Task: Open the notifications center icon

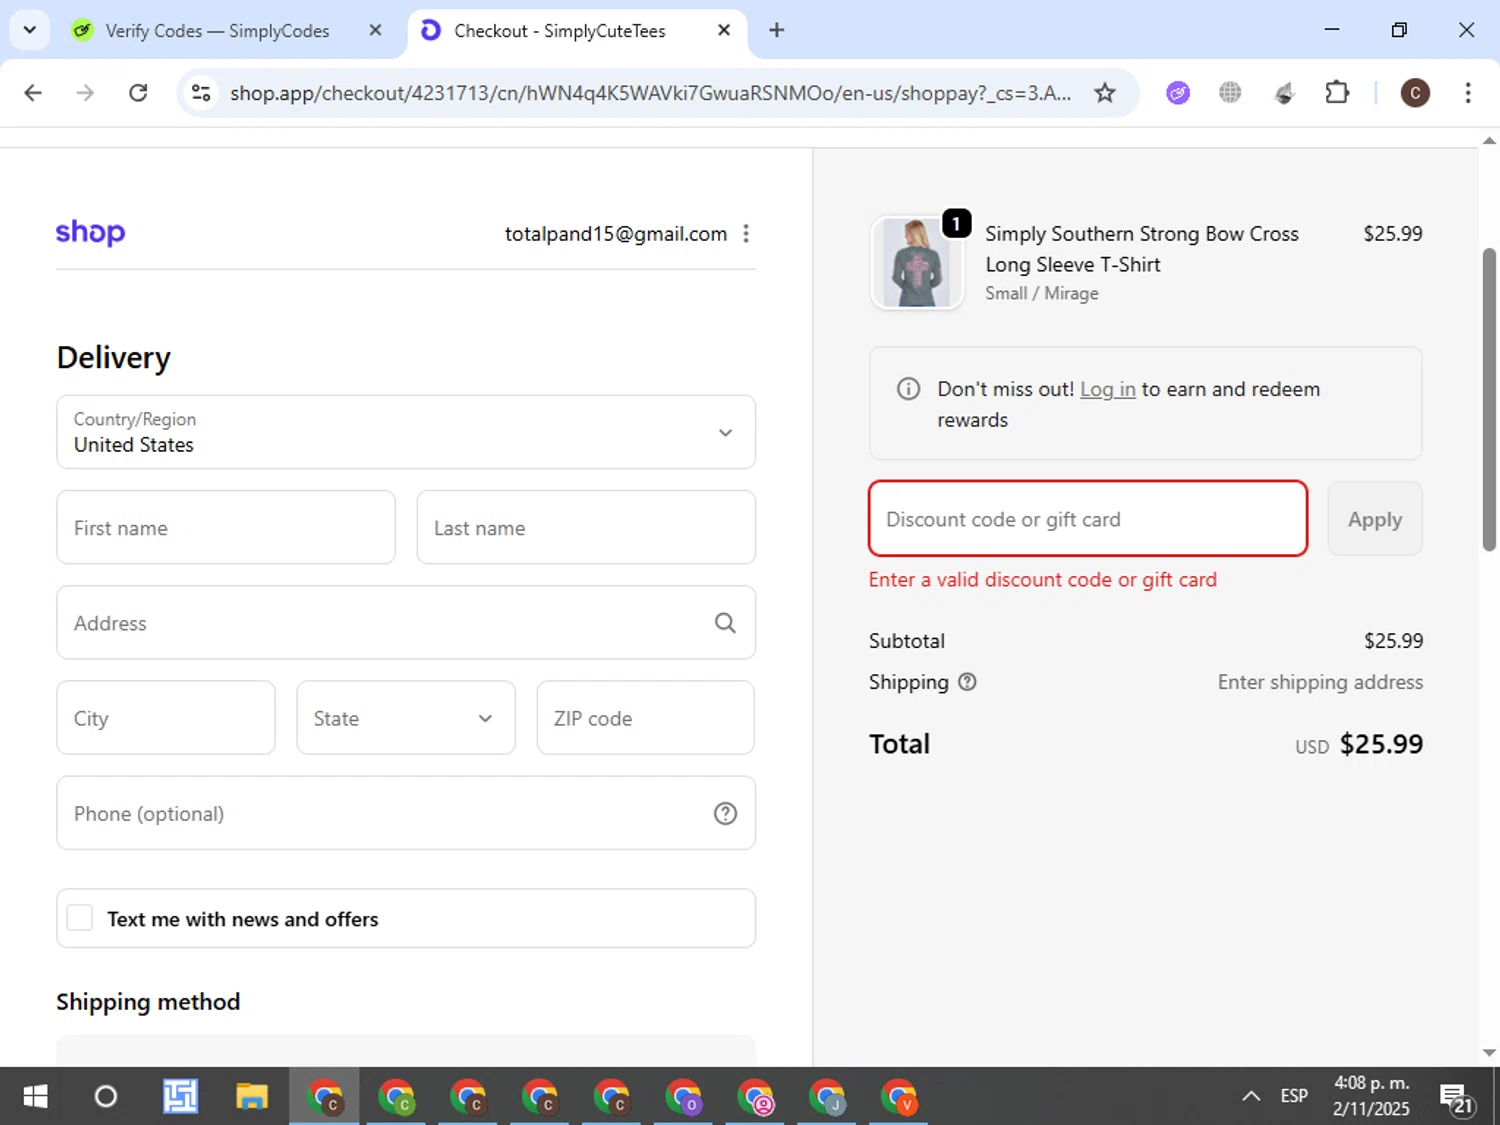Action: [x=1456, y=1098]
